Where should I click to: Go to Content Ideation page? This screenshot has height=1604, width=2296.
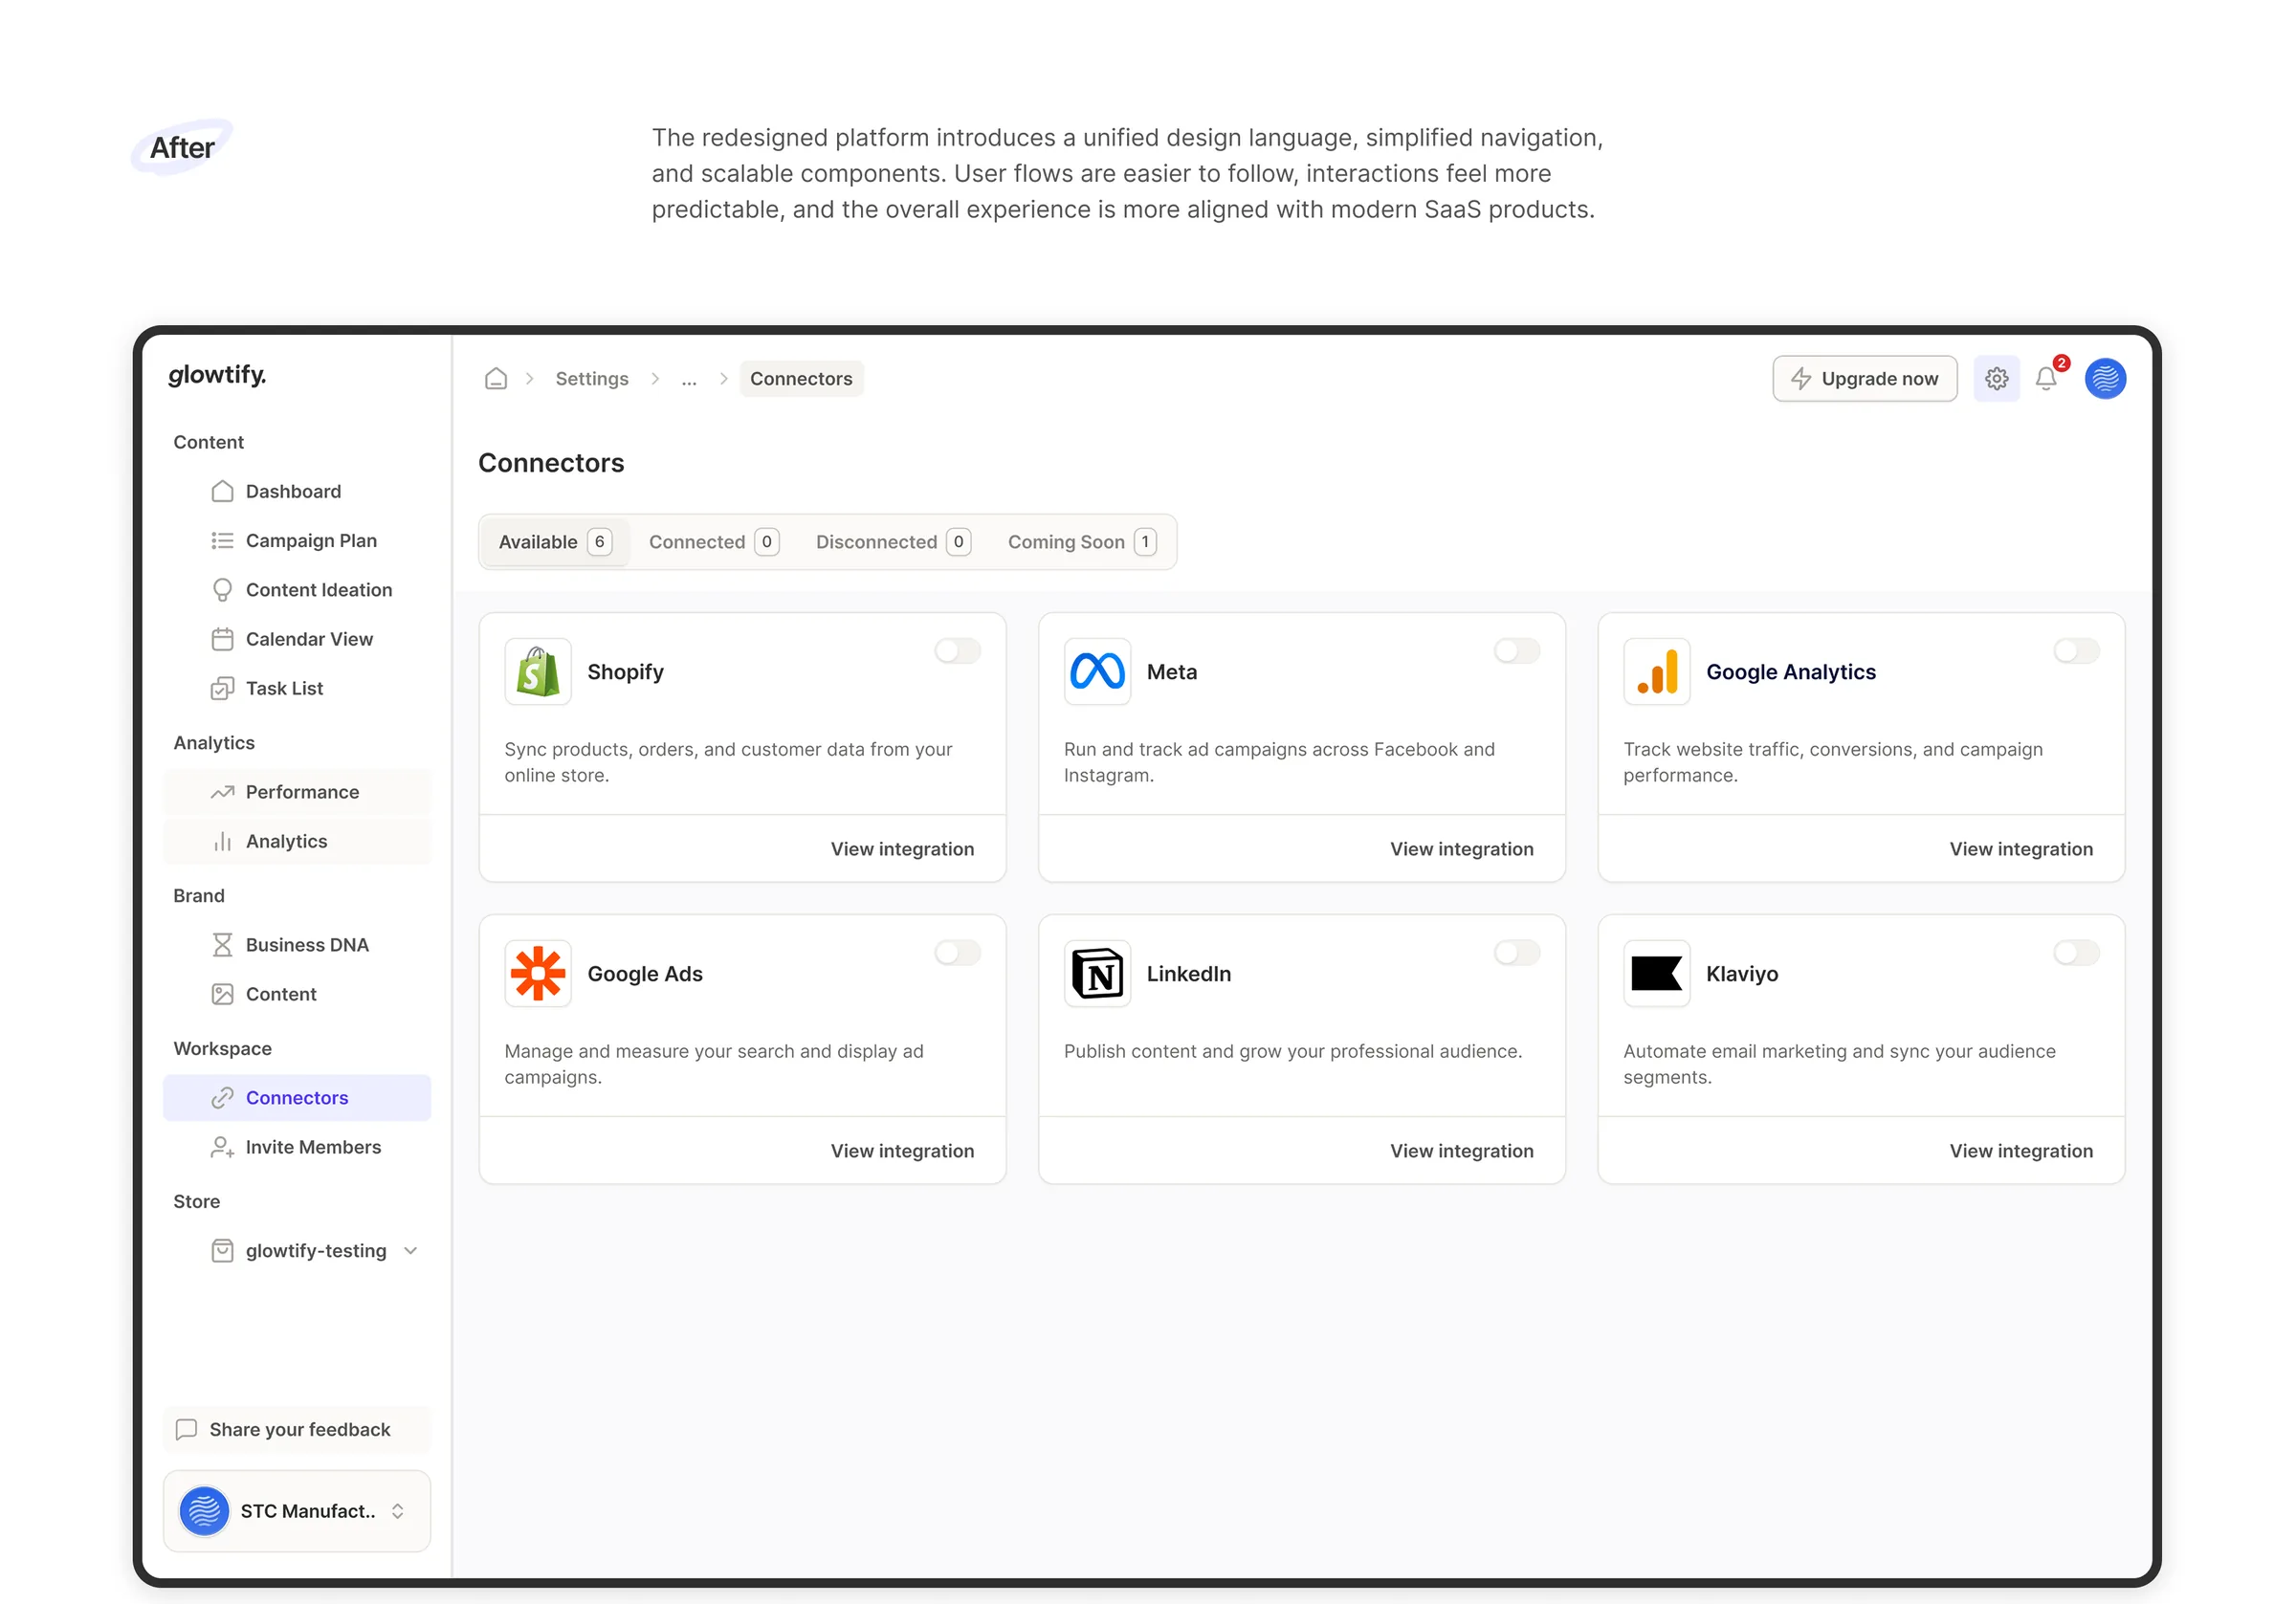tap(297, 590)
